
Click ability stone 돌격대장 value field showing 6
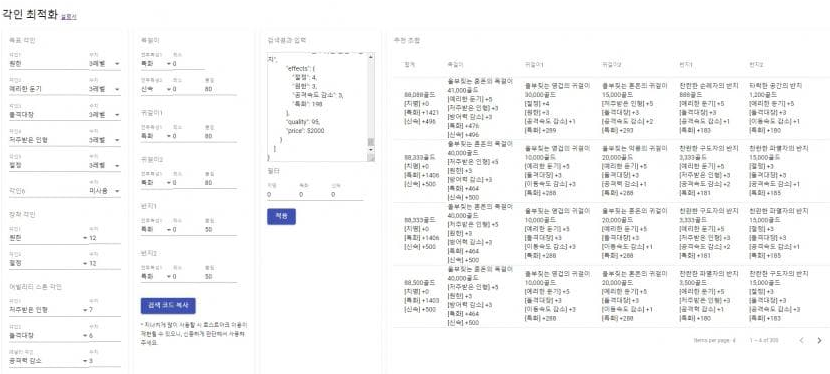(x=105, y=335)
